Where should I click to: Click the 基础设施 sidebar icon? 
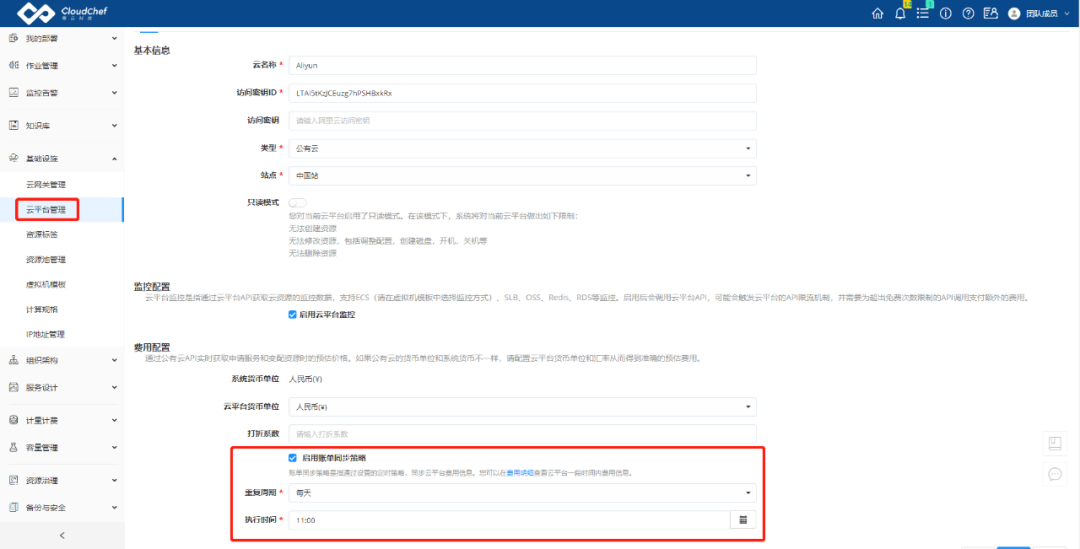pos(13,158)
